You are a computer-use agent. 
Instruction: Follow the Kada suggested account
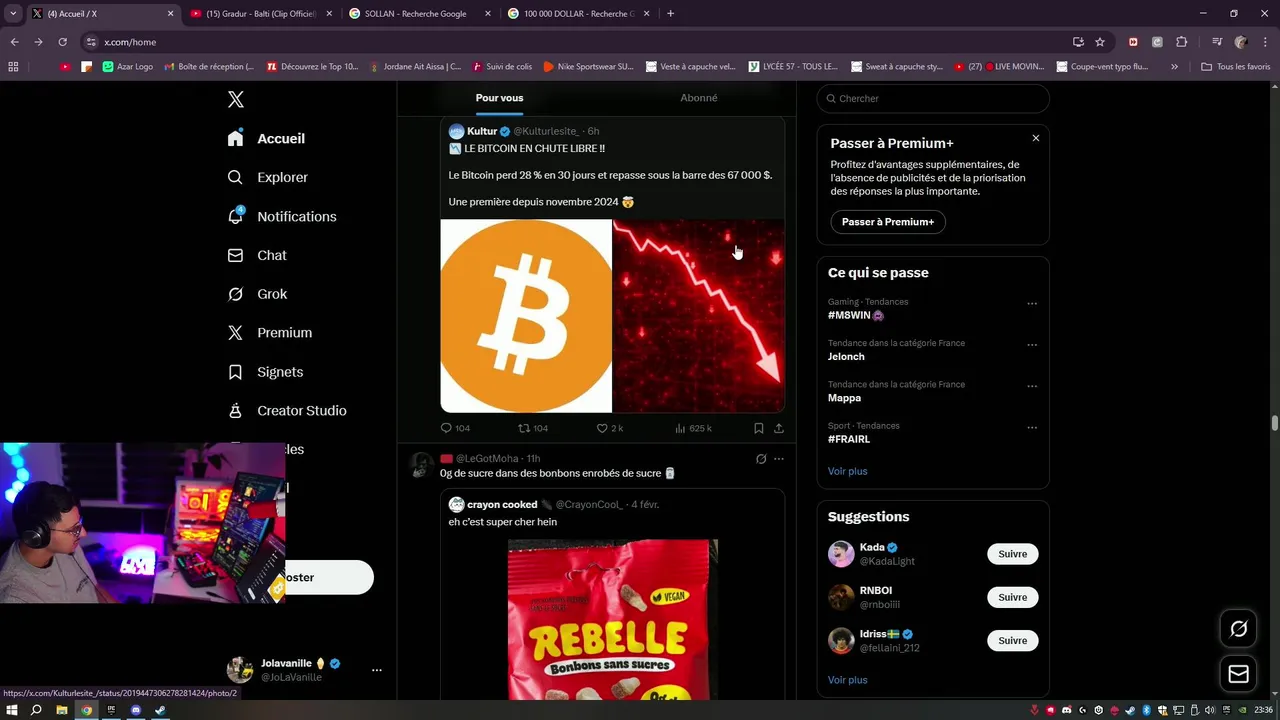(1012, 554)
